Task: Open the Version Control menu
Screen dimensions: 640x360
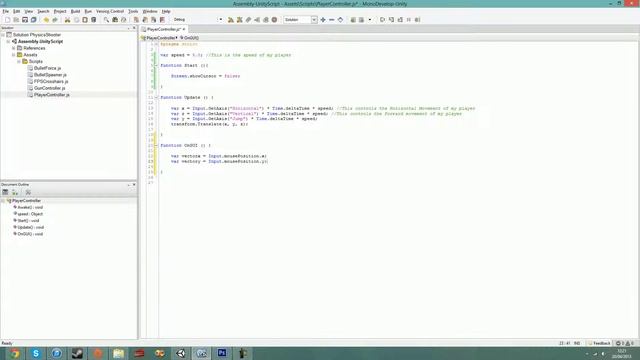Action: point(110,11)
